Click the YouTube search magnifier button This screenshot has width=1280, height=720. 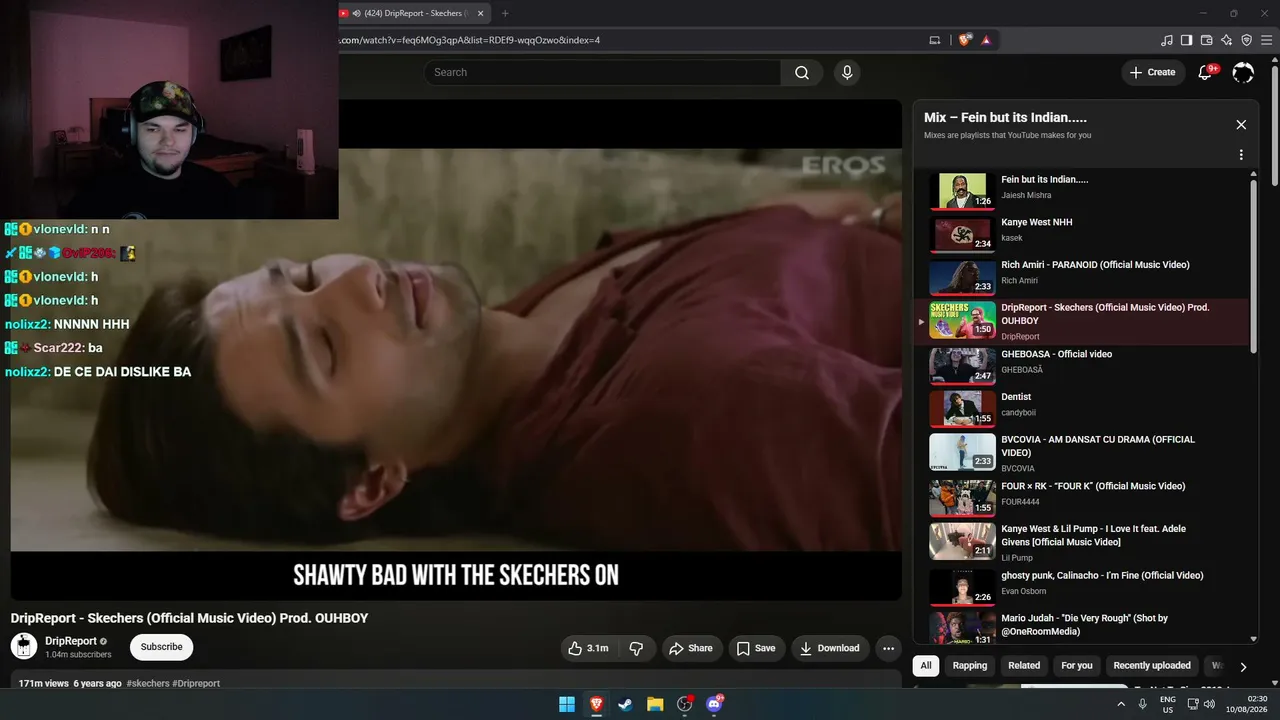802,72
